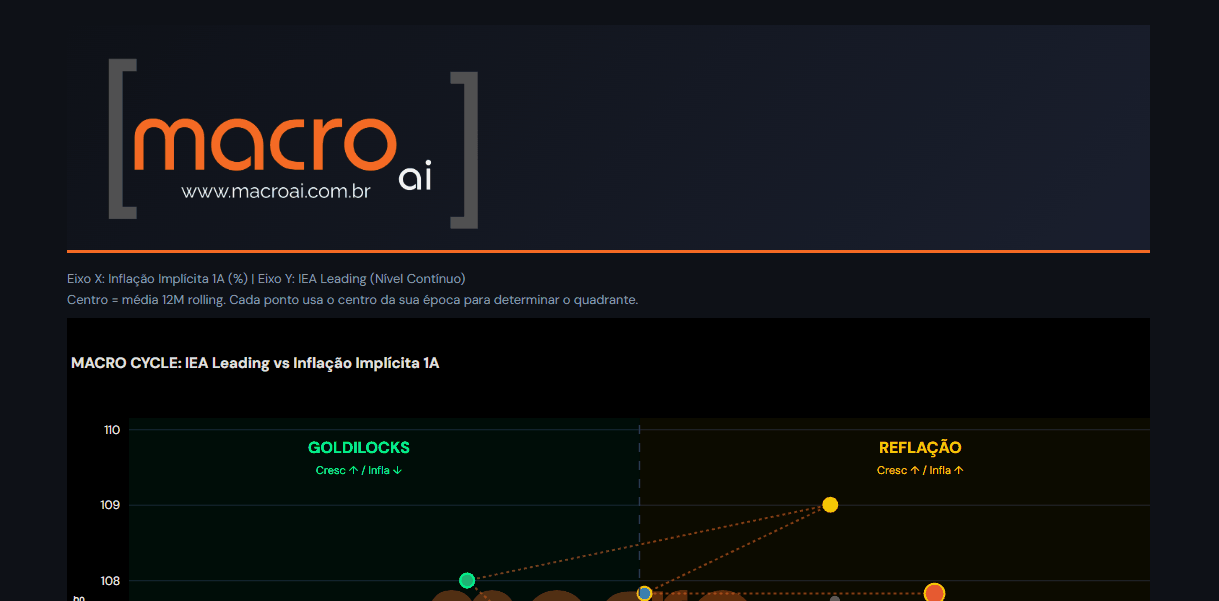
Task: Click the y-axis value 110
Action: (x=111, y=430)
